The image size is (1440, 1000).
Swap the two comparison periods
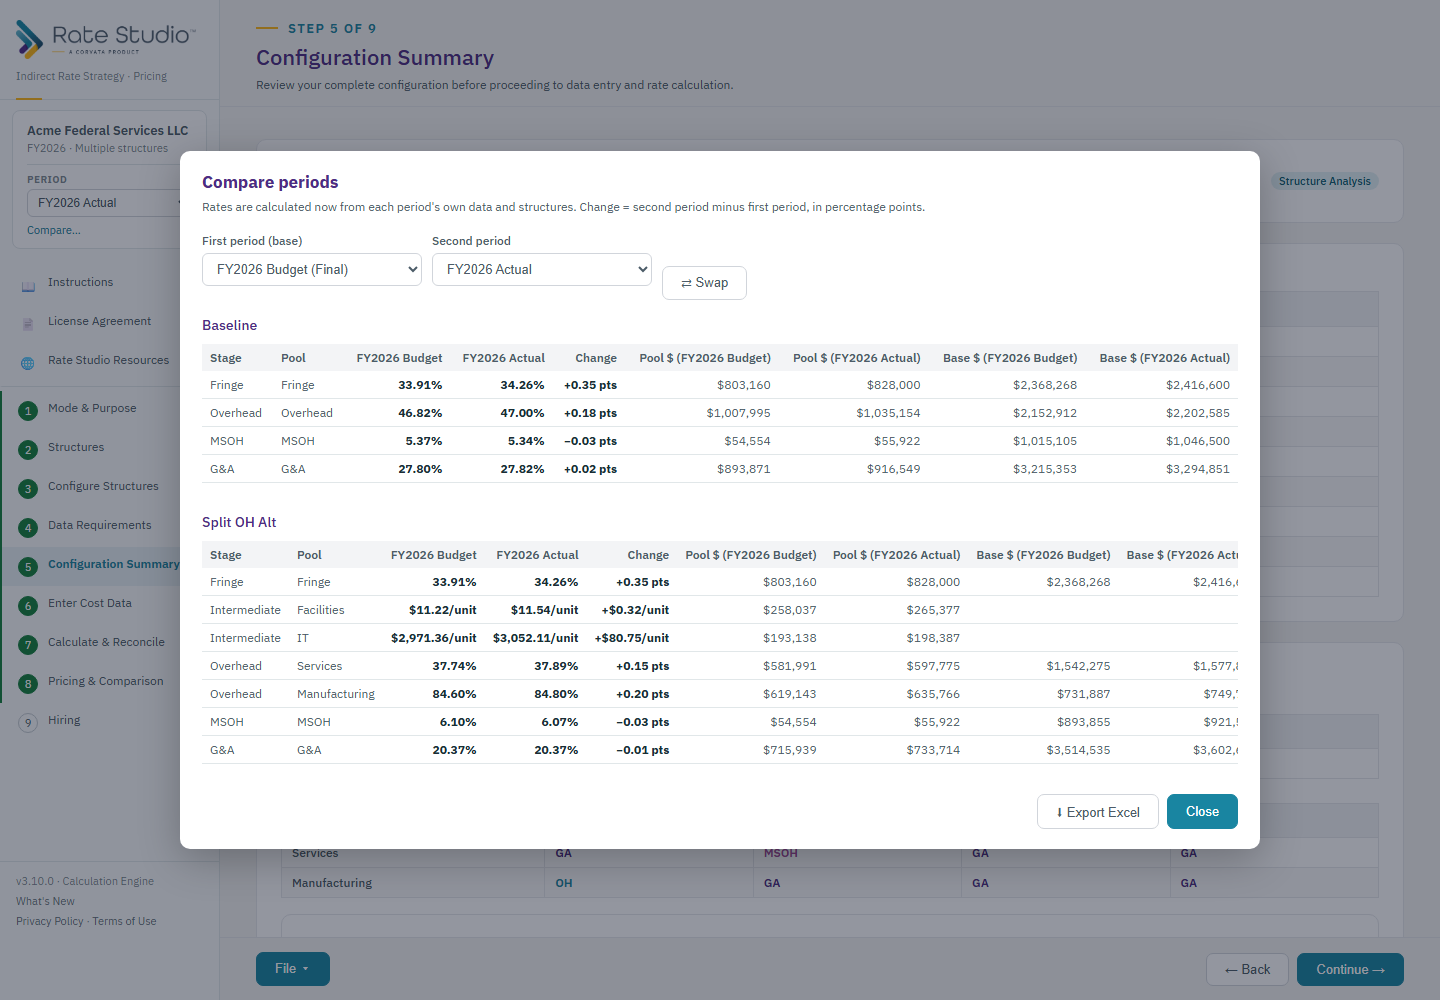(704, 283)
